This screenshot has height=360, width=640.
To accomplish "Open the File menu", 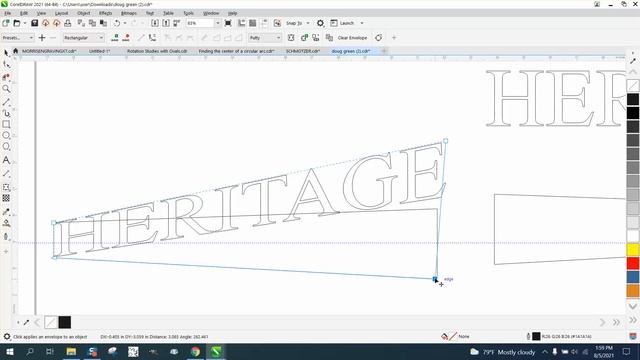I will [7, 13].
